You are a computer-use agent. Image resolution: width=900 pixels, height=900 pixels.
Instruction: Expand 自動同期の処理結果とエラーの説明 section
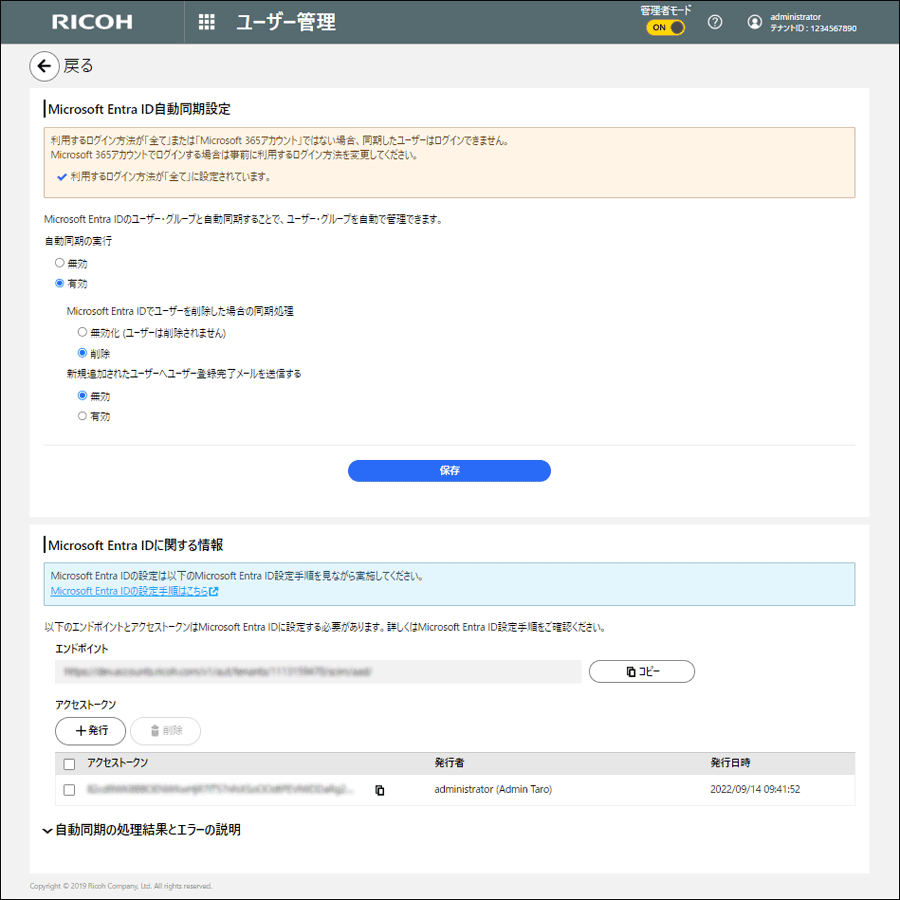(x=142, y=830)
